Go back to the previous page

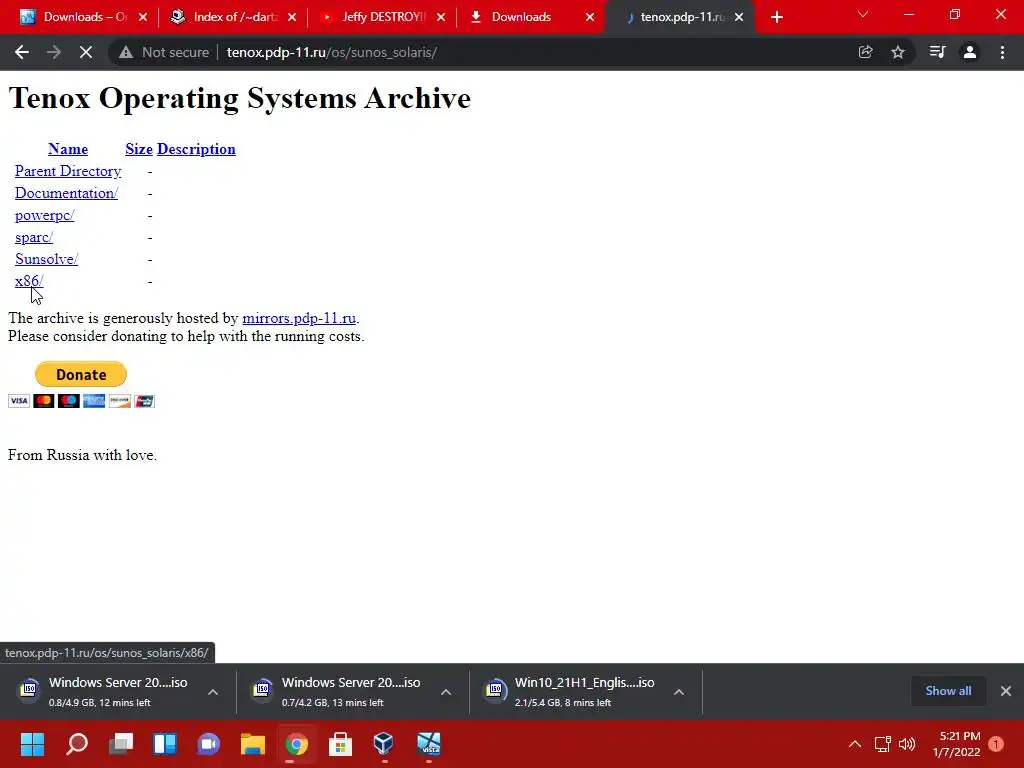(22, 52)
